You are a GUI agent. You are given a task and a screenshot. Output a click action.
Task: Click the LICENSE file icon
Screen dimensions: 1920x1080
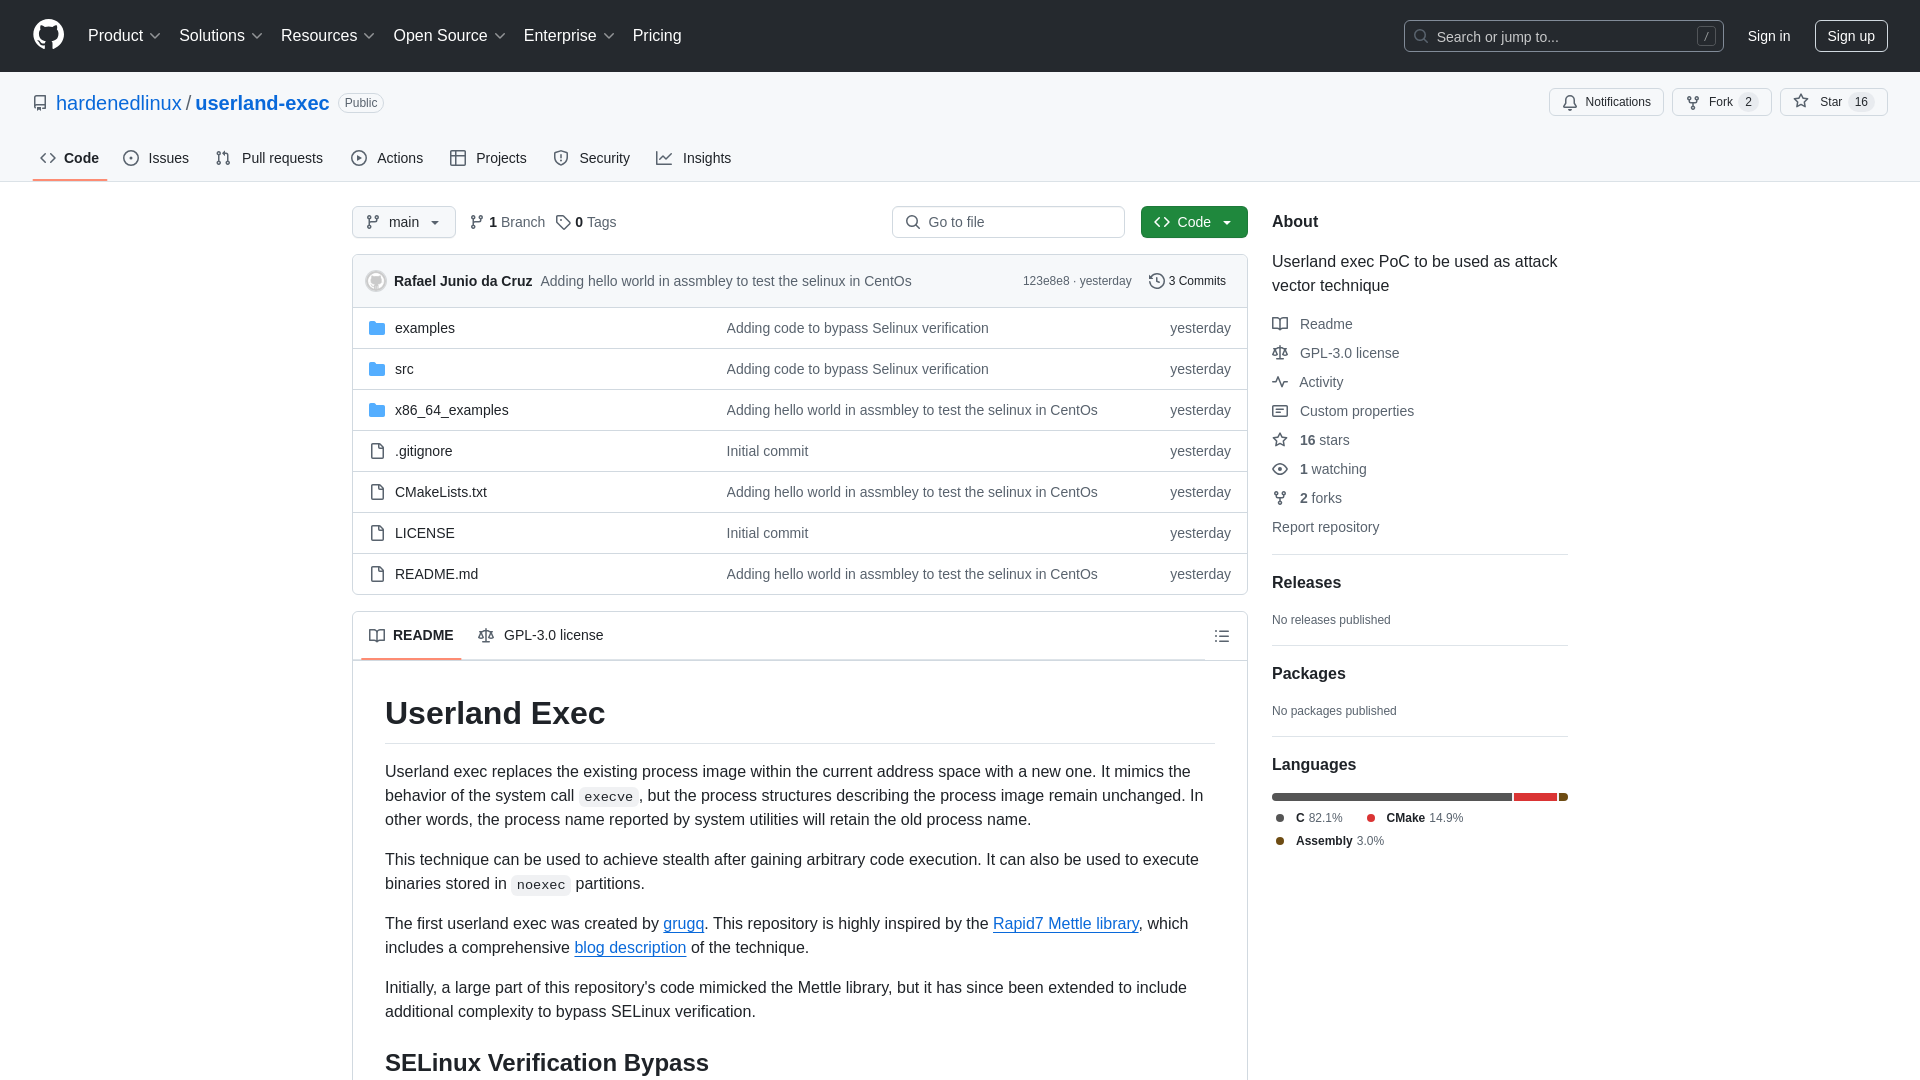(x=377, y=533)
